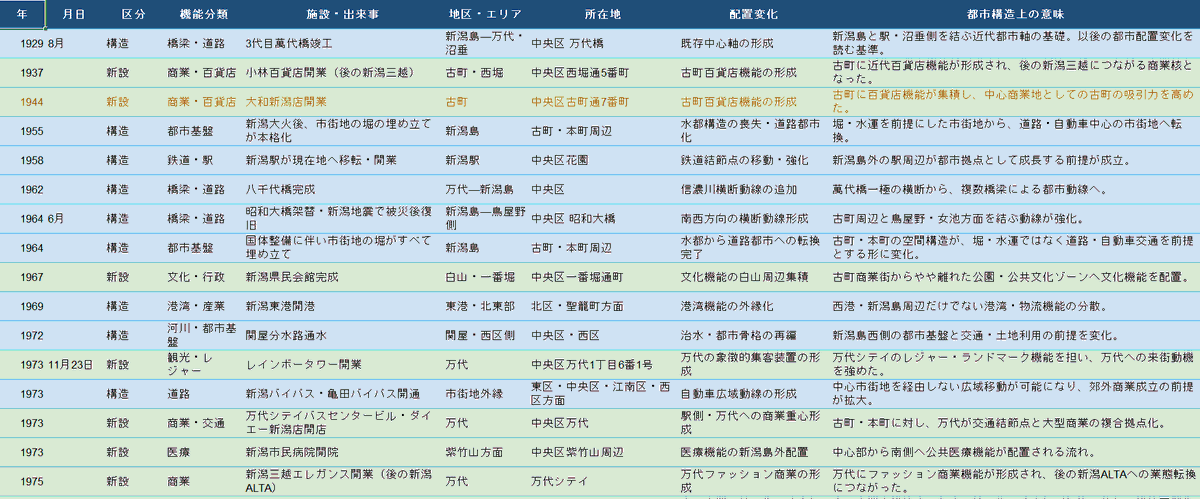
Task: Select the cell 中央区万代1丁目6番1号
Action: click(602, 364)
